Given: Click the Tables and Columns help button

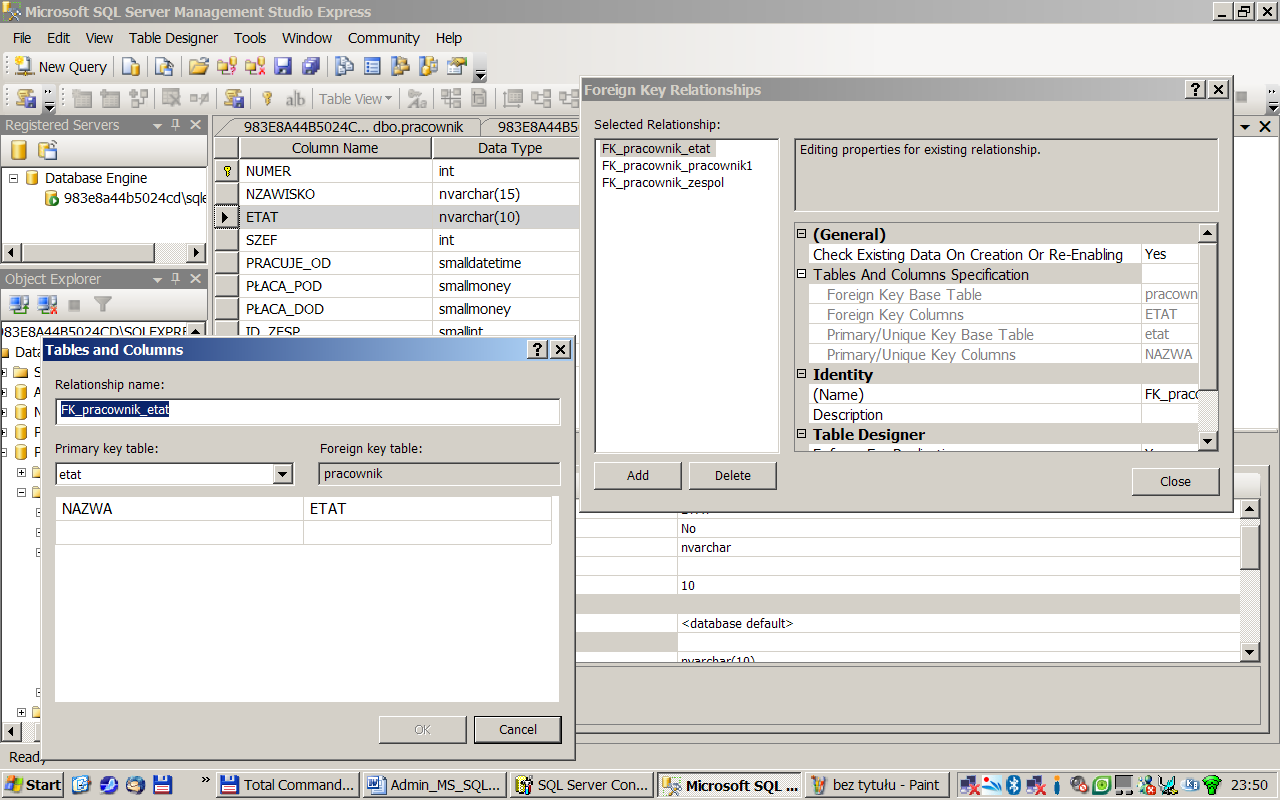Looking at the screenshot, I should coord(538,349).
